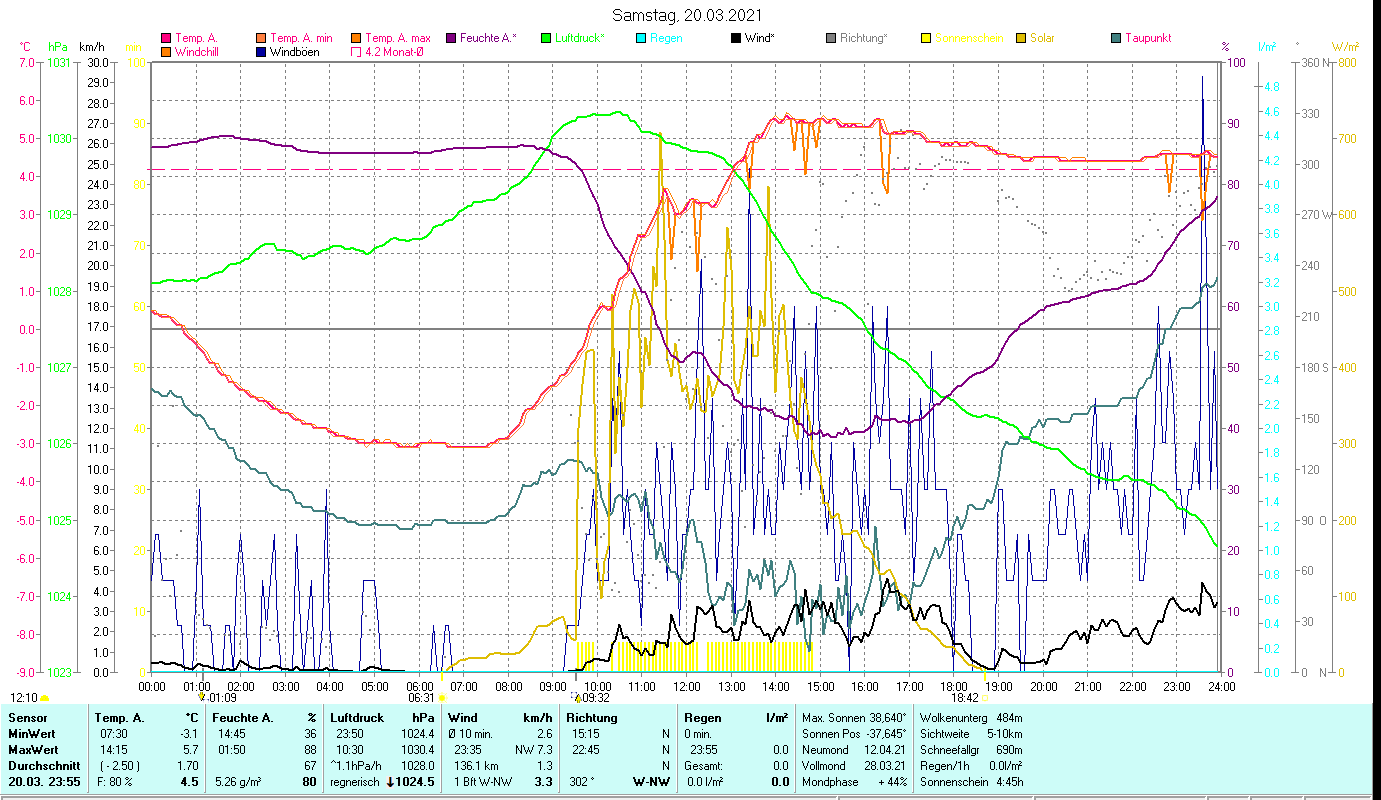
Task: Click the 'Richtung*' legend label
Action: [864, 39]
